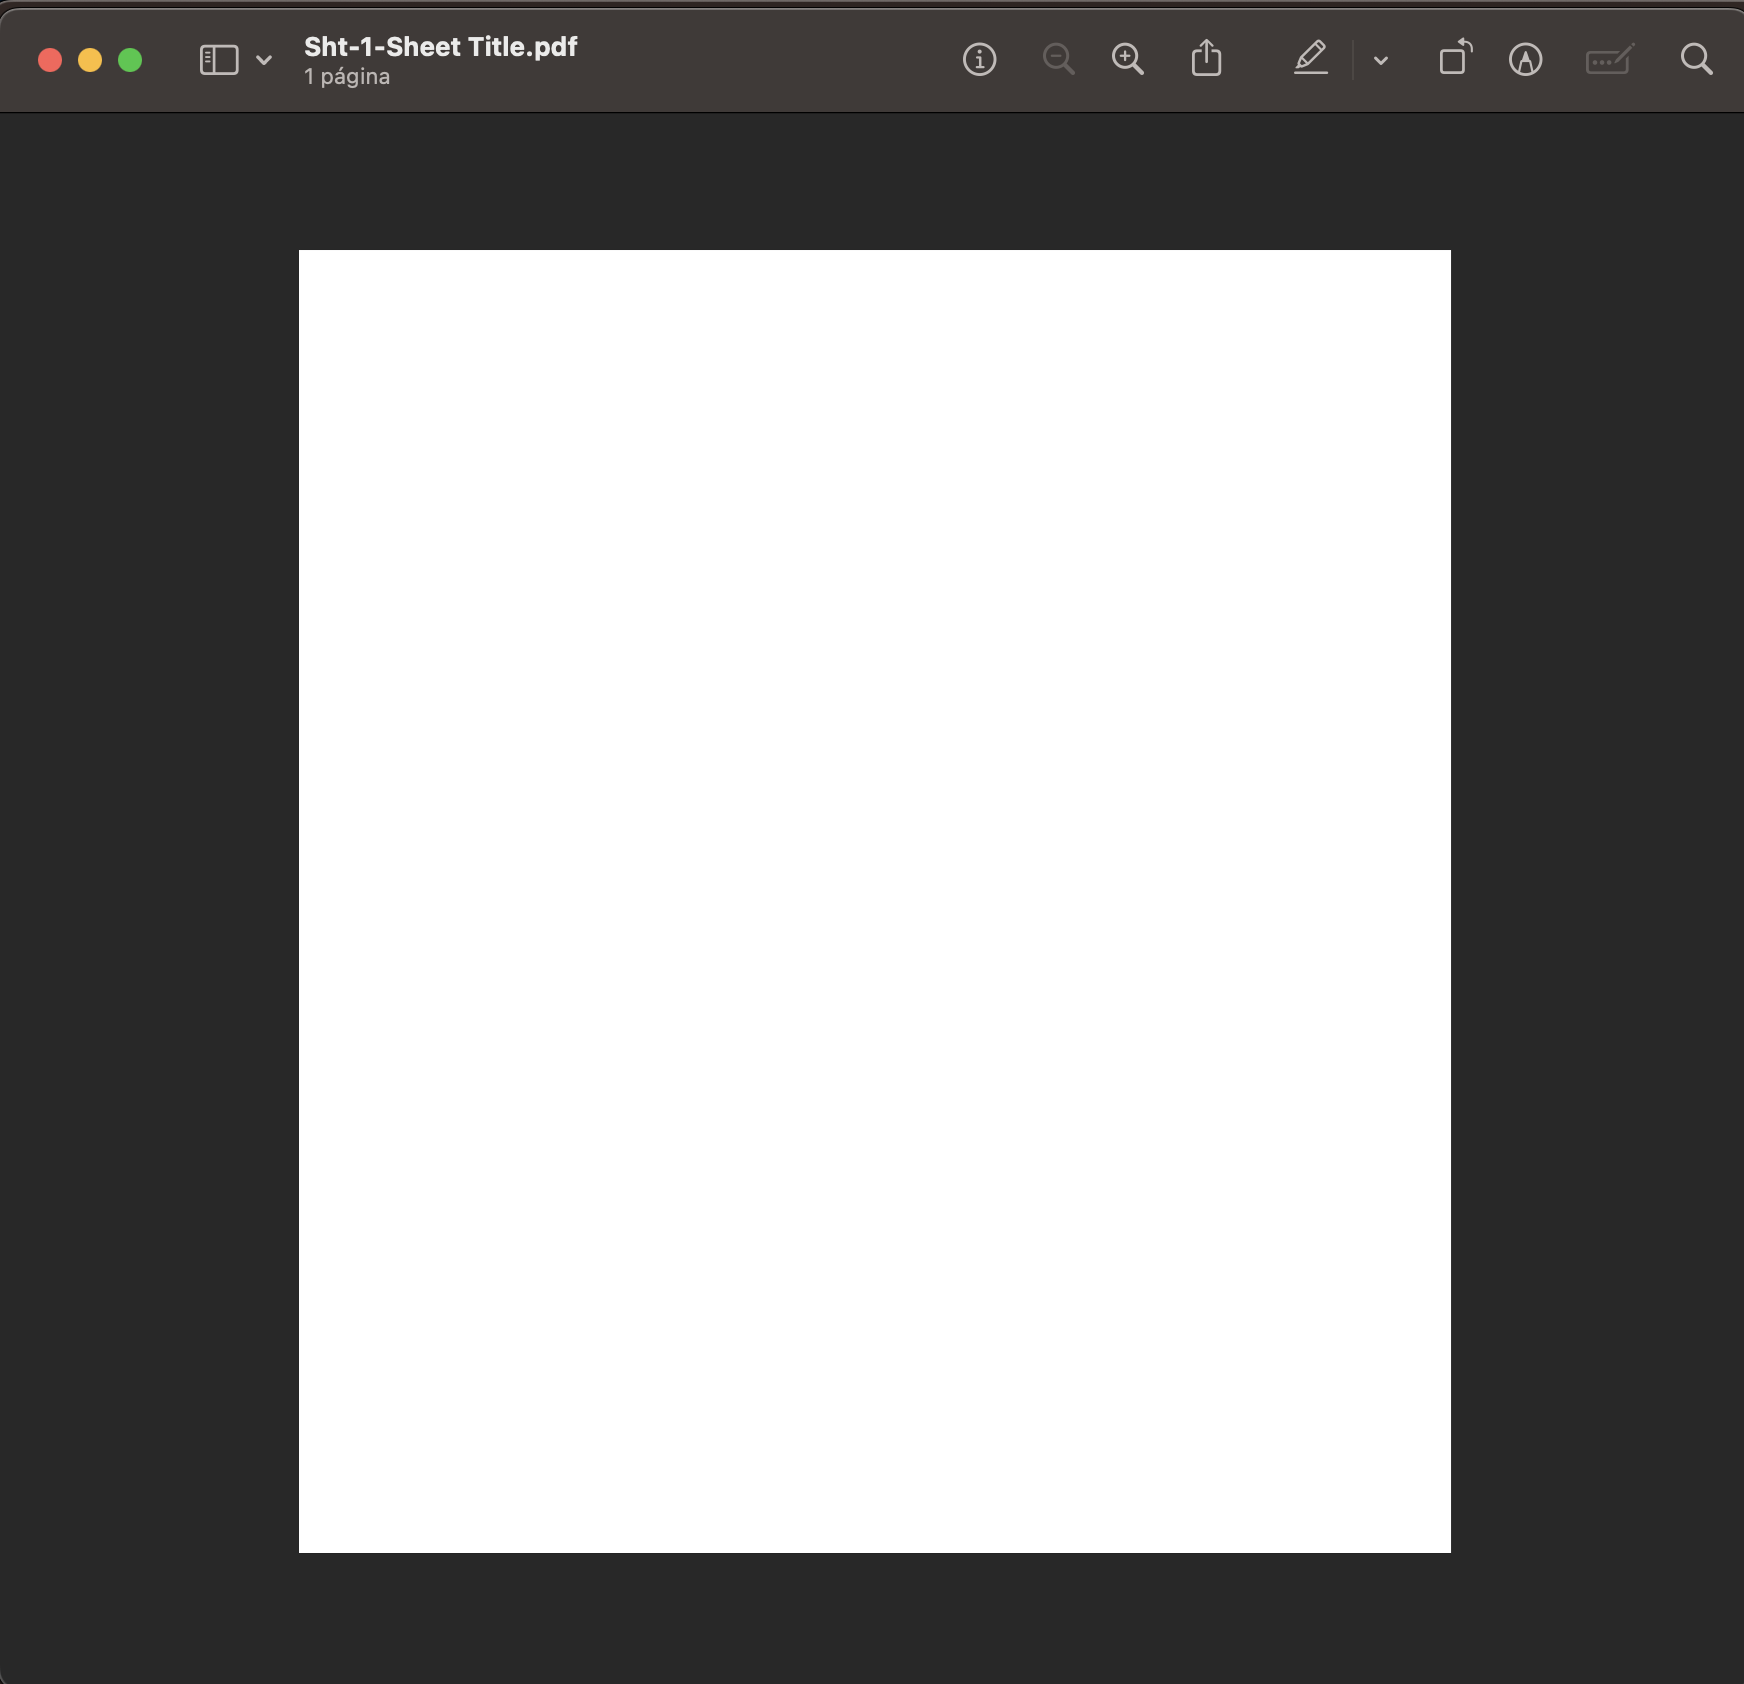
Task: Open the document info inspector
Action: 979,60
